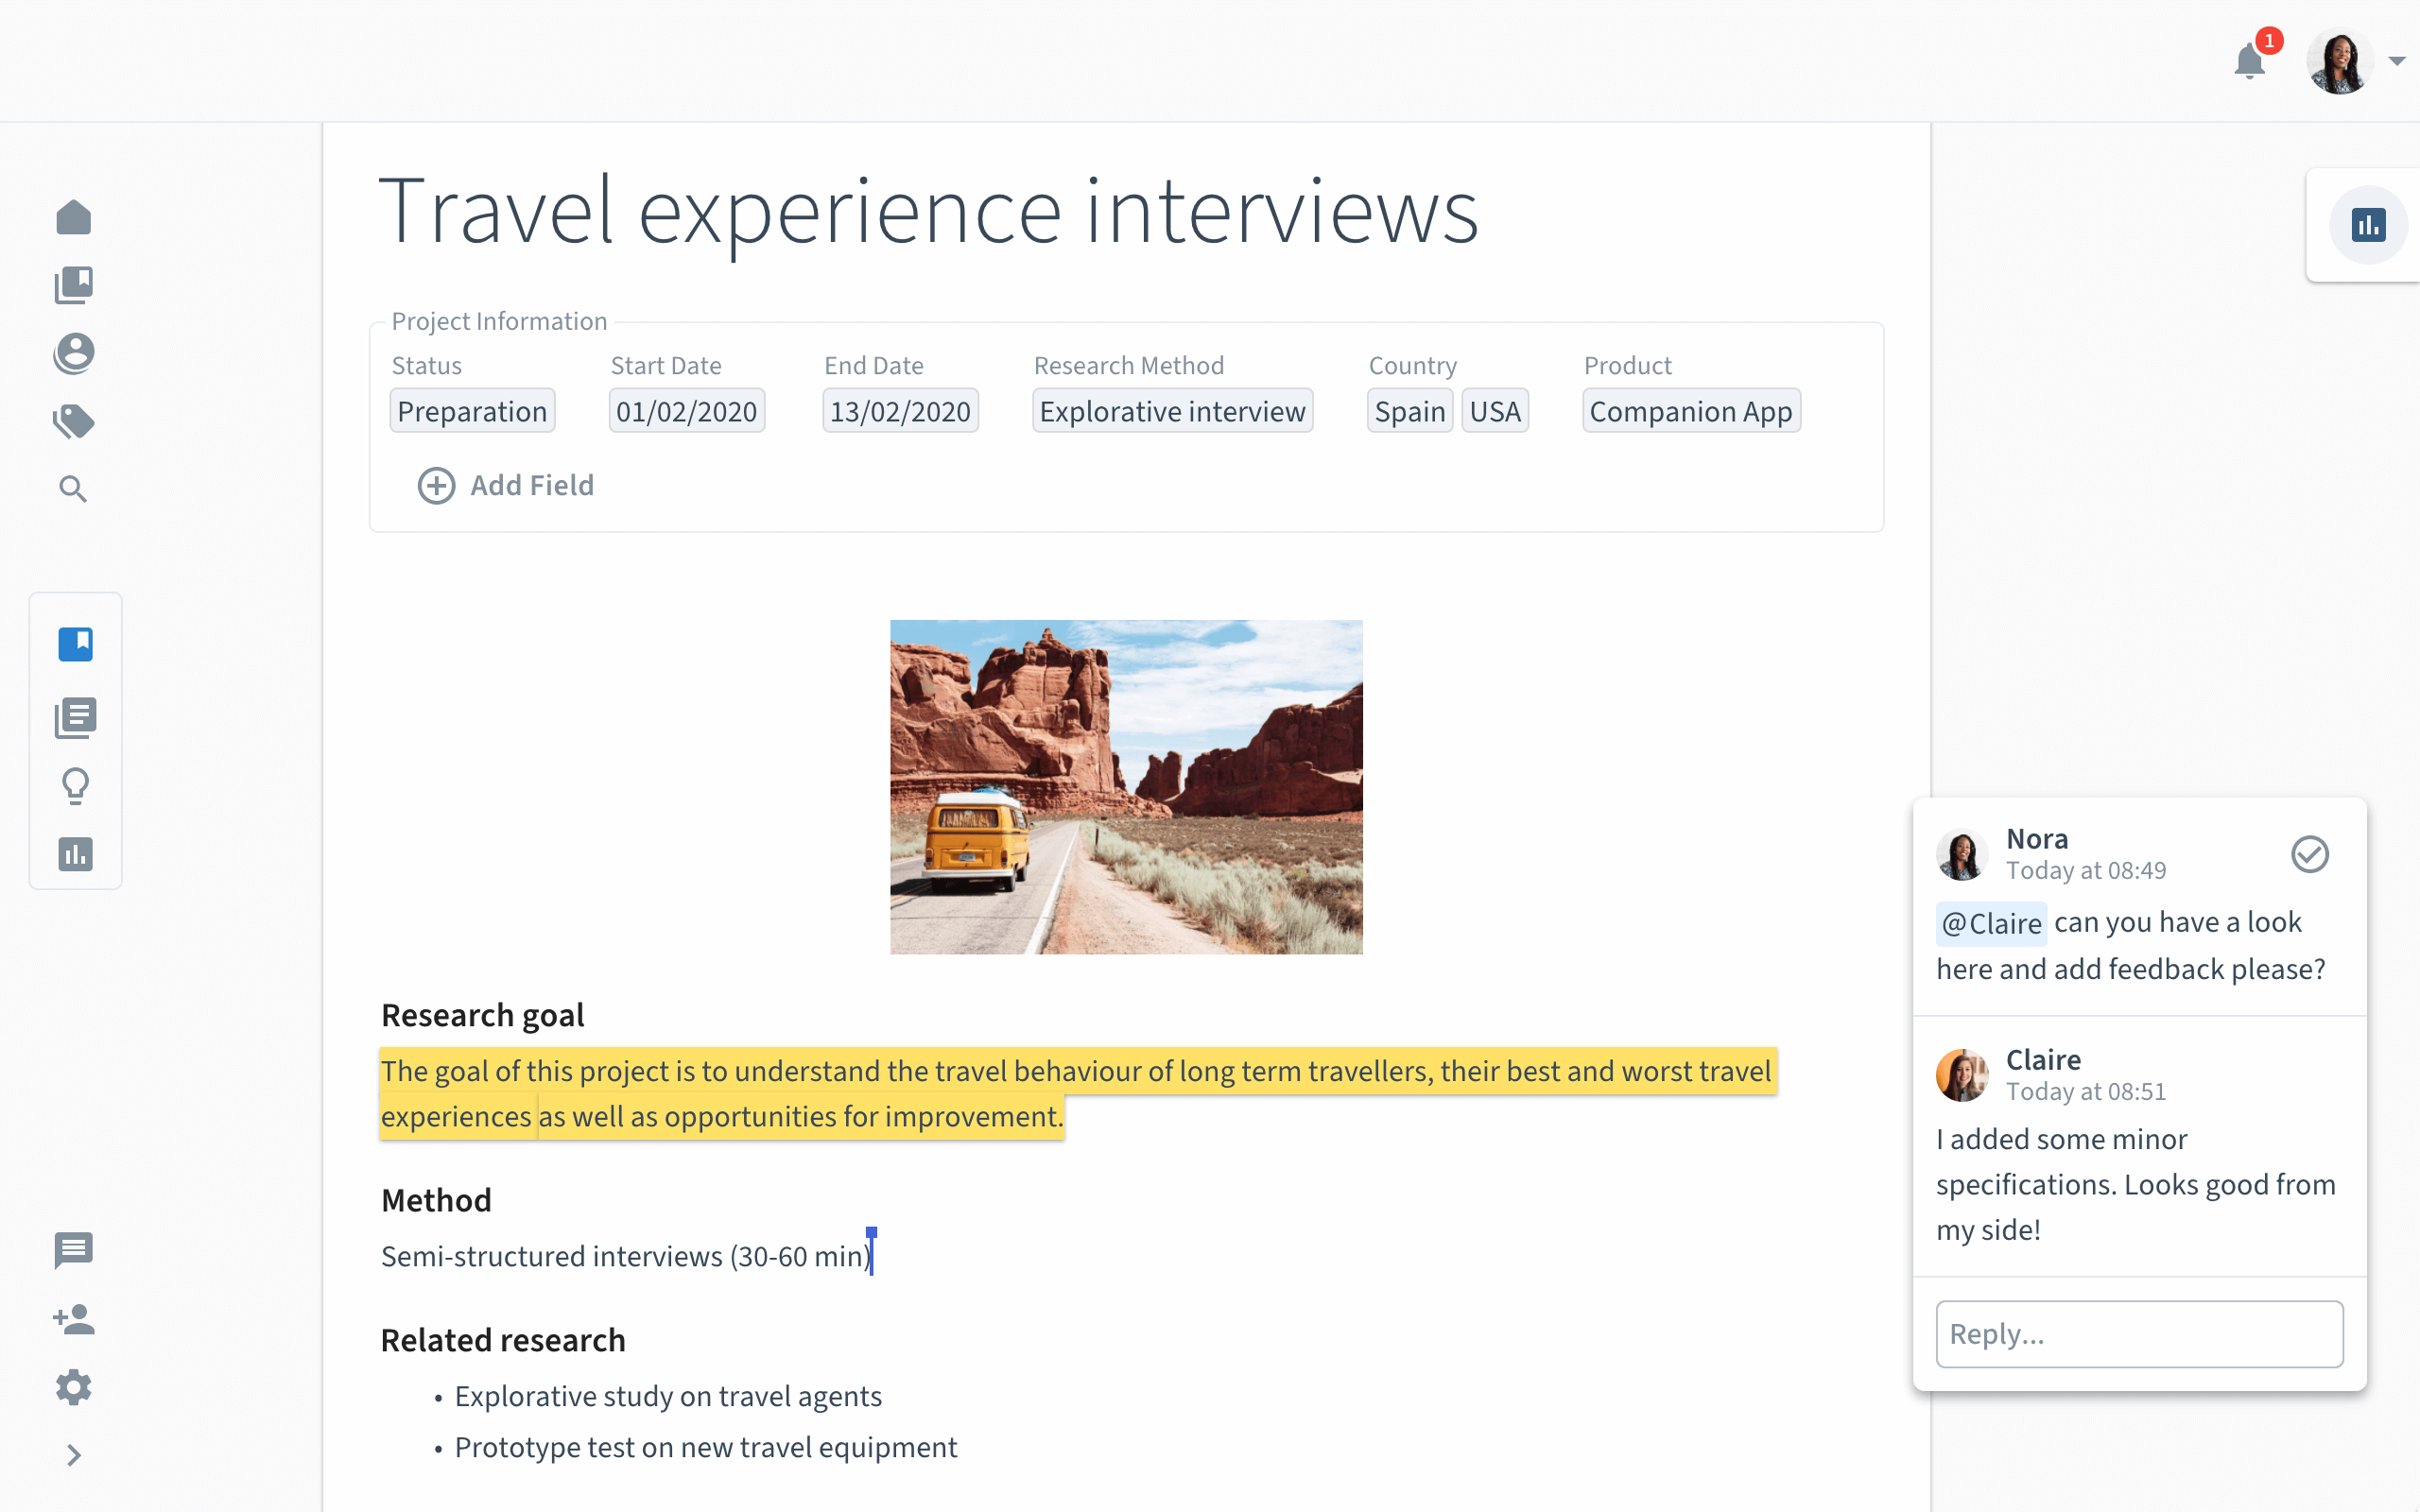Viewport: 2420px width, 1512px height.
Task: Open the tags icon in sidebar
Action: (74, 421)
